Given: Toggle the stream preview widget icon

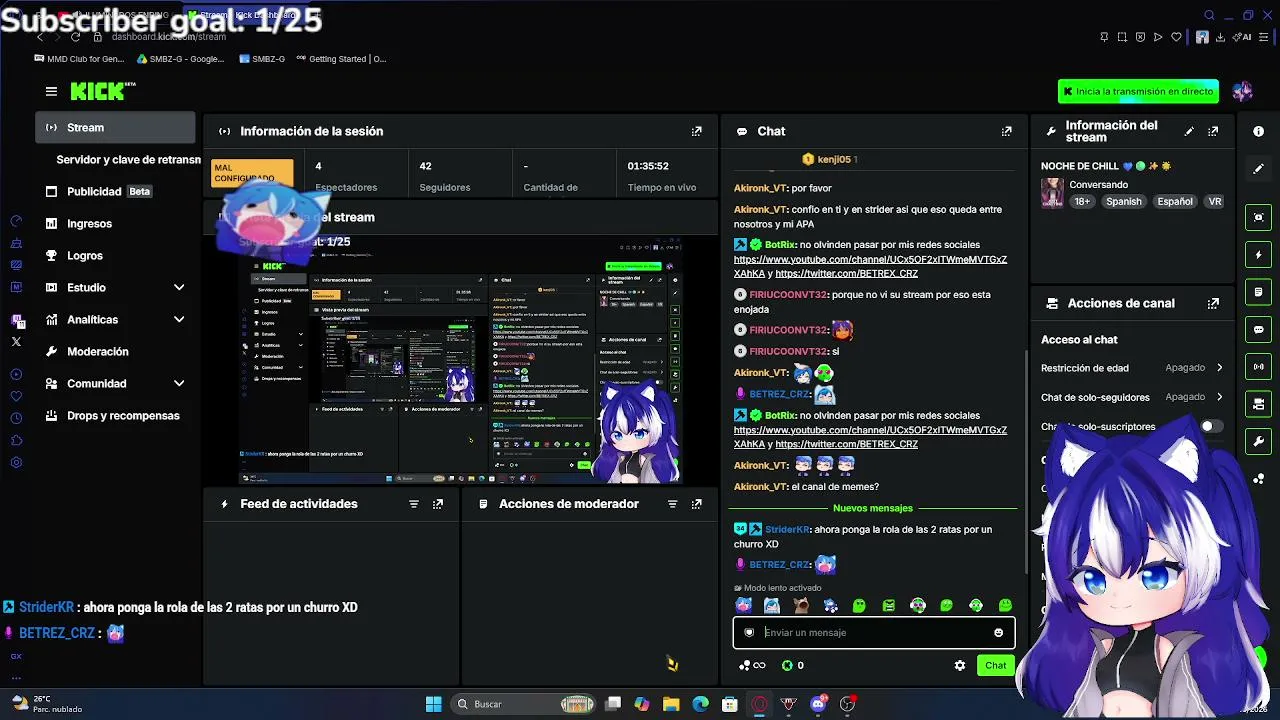Looking at the screenshot, I should click(x=1258, y=217).
